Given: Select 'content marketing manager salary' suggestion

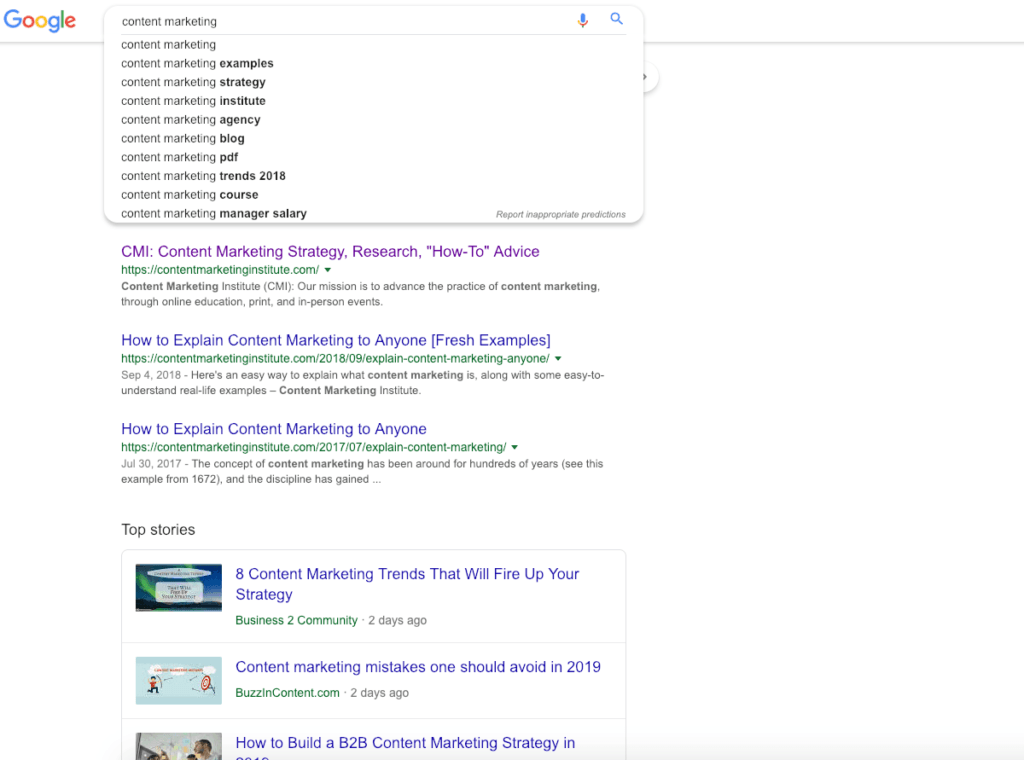Looking at the screenshot, I should 214,214.
